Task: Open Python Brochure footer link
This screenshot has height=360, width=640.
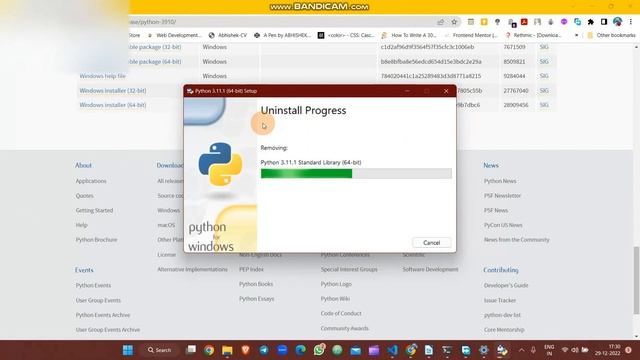Action: [96, 240]
